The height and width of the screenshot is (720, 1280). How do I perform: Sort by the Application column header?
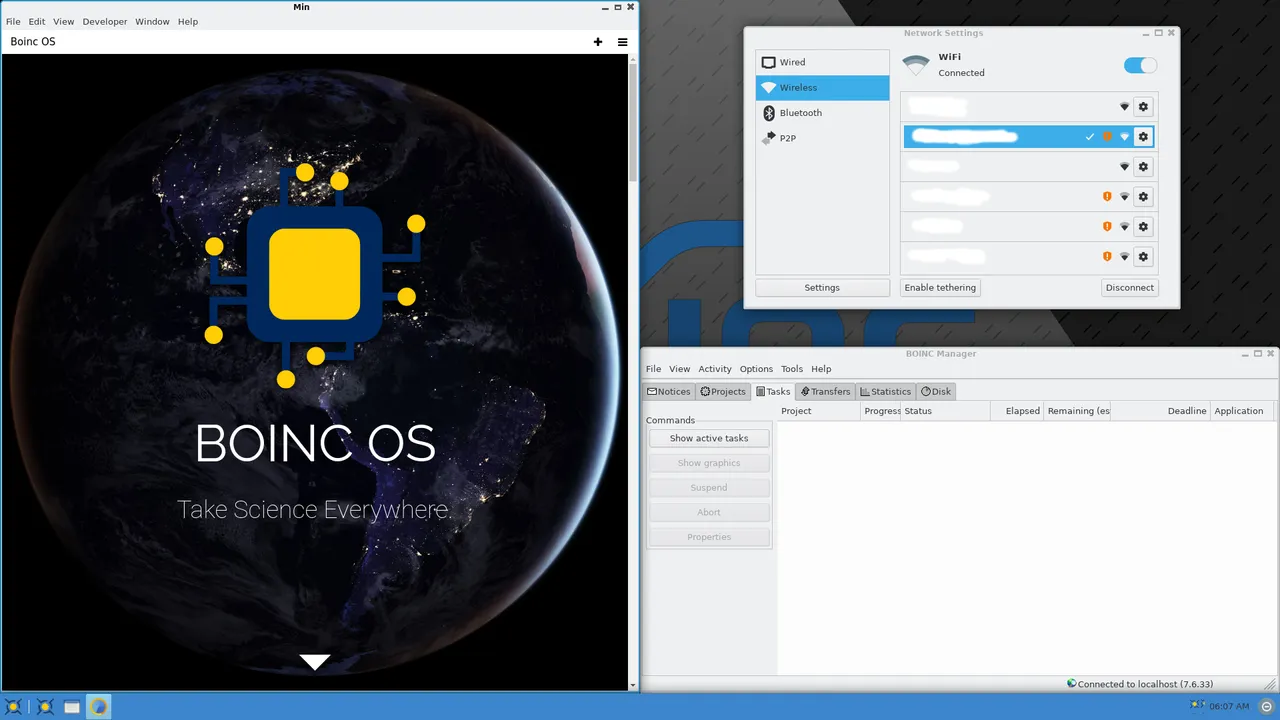1243,411
